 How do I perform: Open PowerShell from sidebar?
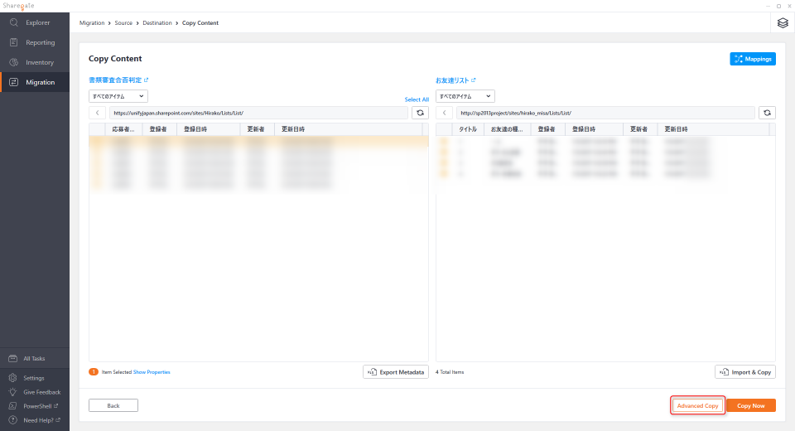pos(39,406)
